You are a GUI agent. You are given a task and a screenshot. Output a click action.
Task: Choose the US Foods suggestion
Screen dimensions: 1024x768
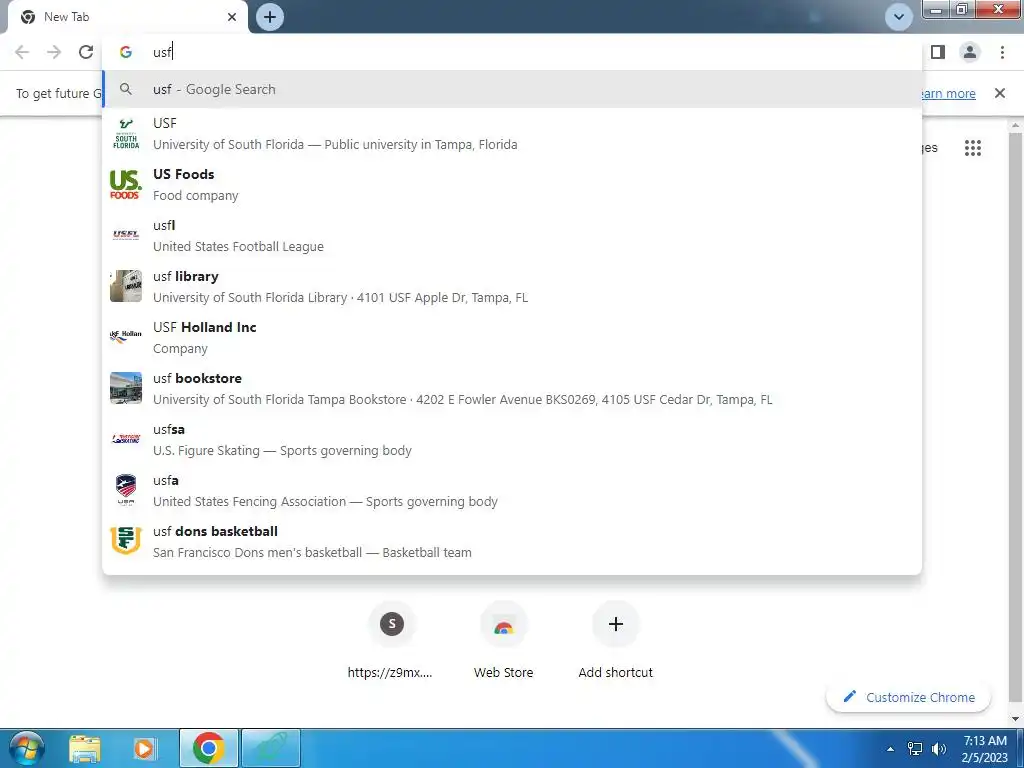point(512,185)
